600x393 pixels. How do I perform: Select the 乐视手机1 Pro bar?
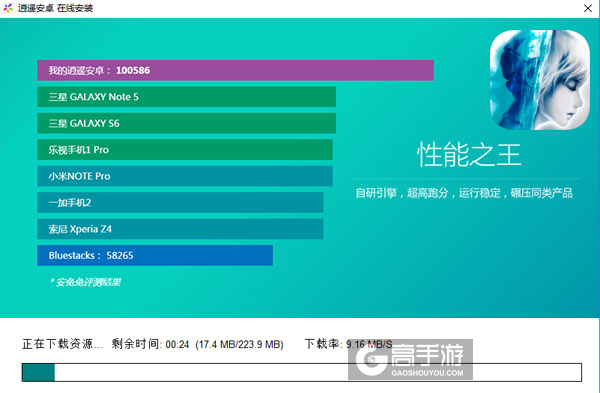[185, 150]
